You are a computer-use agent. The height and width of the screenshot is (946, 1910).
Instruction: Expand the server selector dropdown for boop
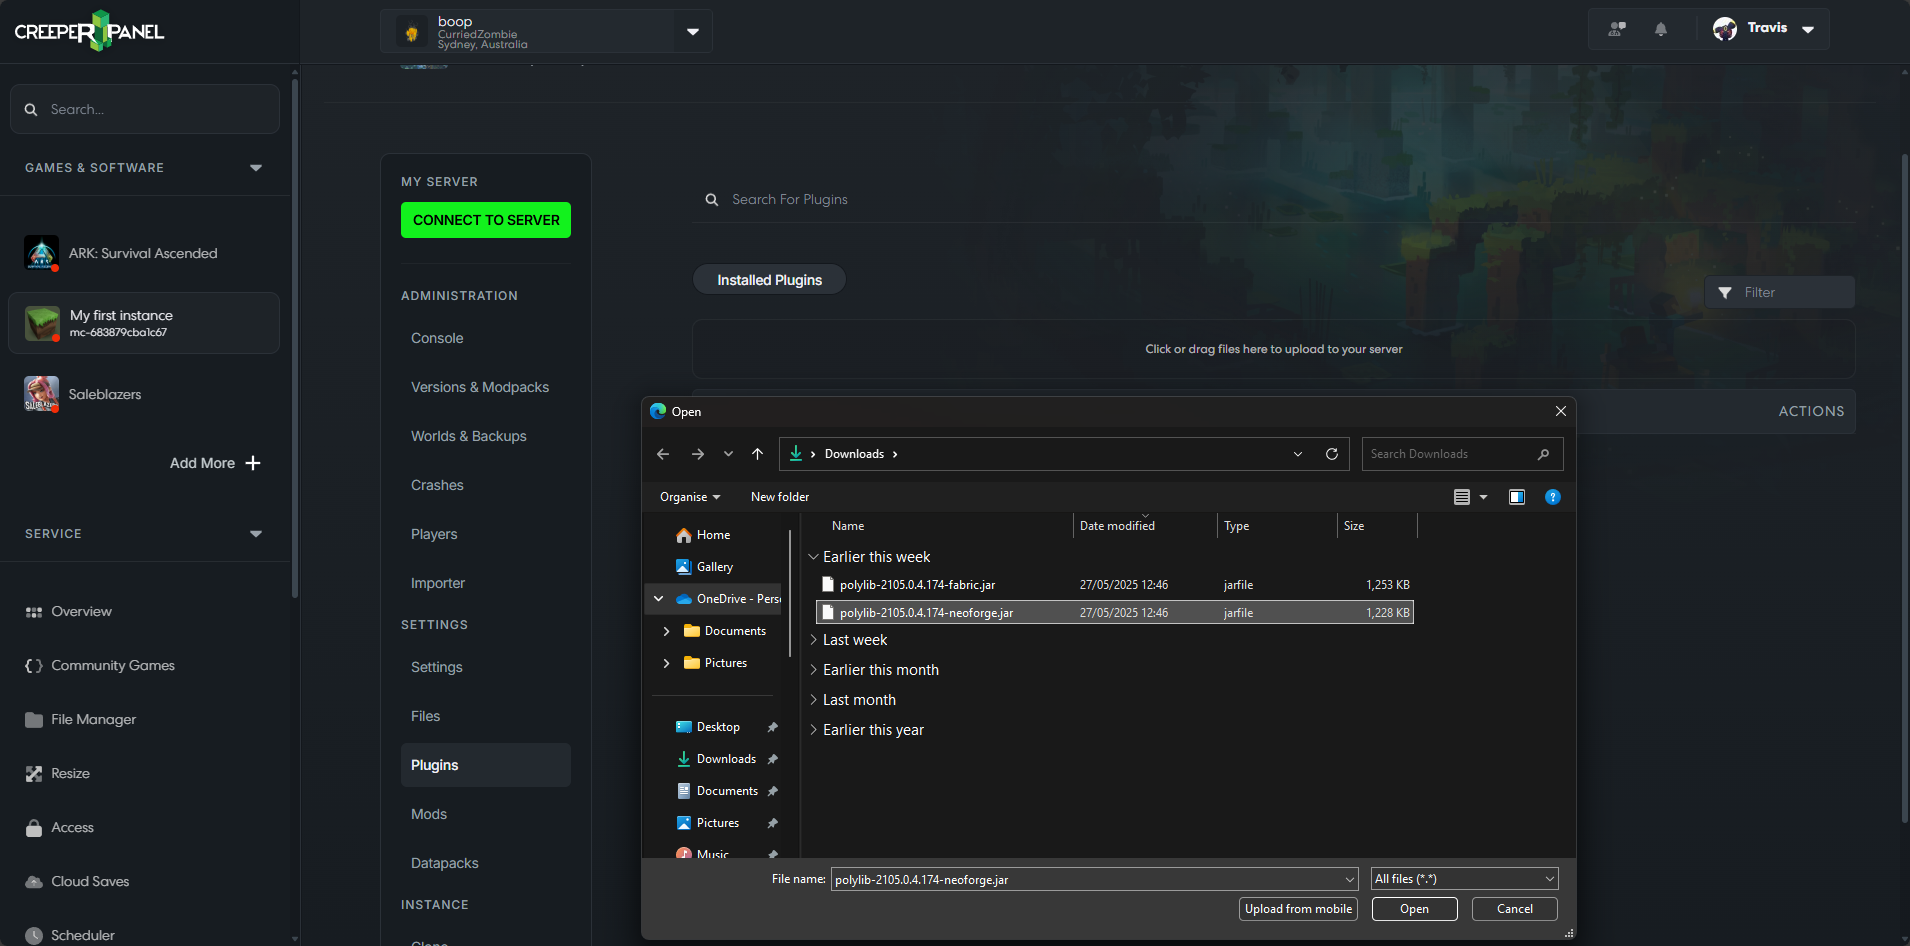[693, 32]
